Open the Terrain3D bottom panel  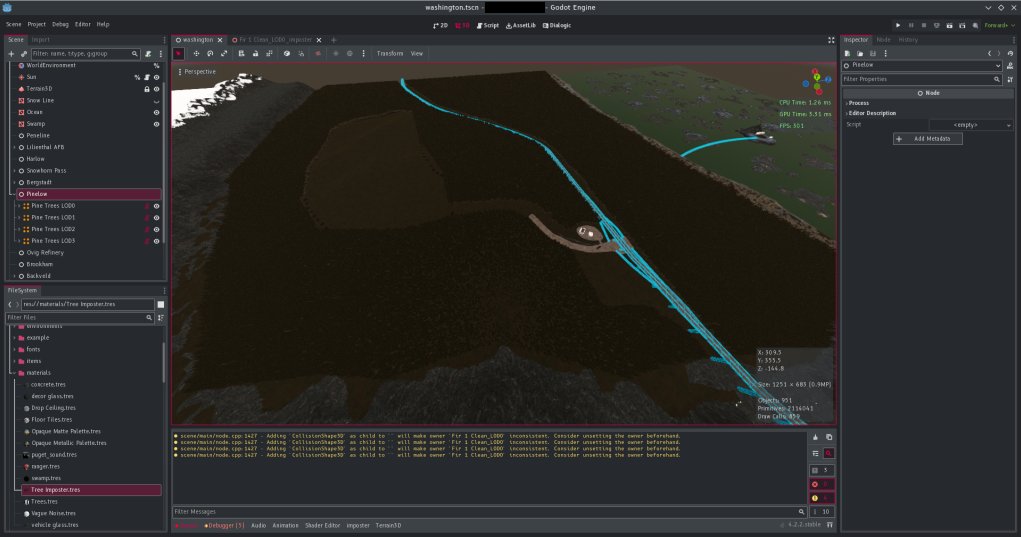[388, 525]
